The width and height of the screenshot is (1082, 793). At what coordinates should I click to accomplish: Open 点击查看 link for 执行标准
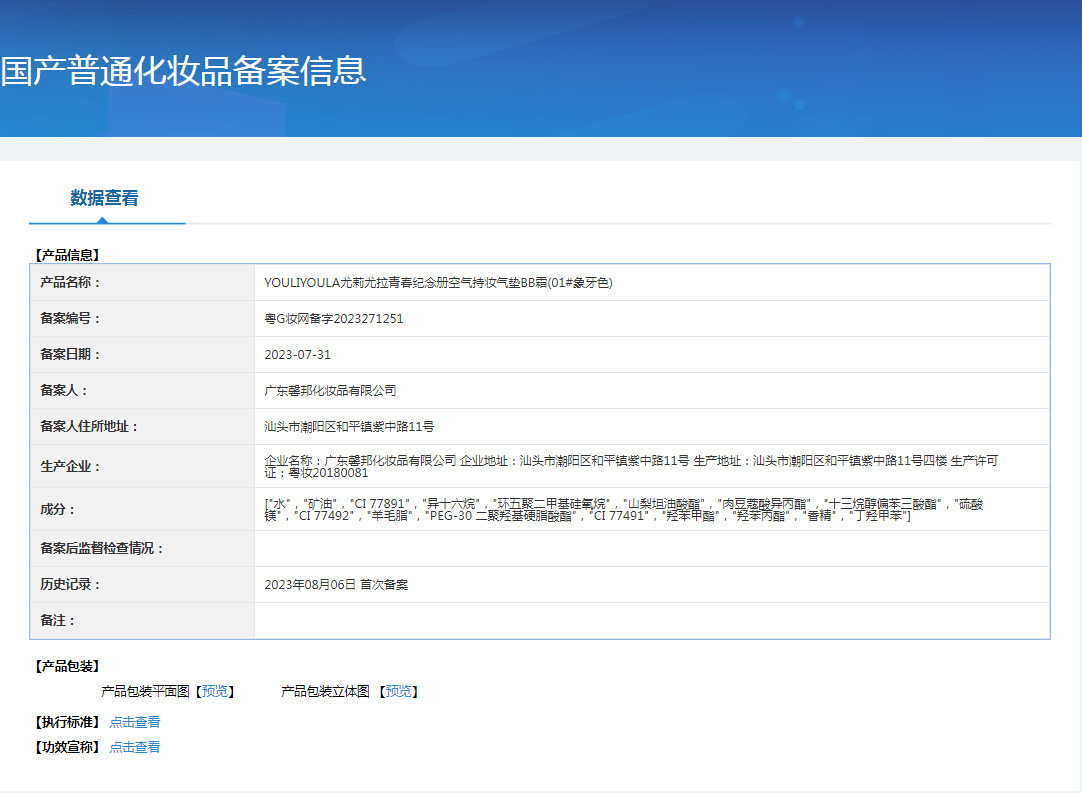pos(135,722)
